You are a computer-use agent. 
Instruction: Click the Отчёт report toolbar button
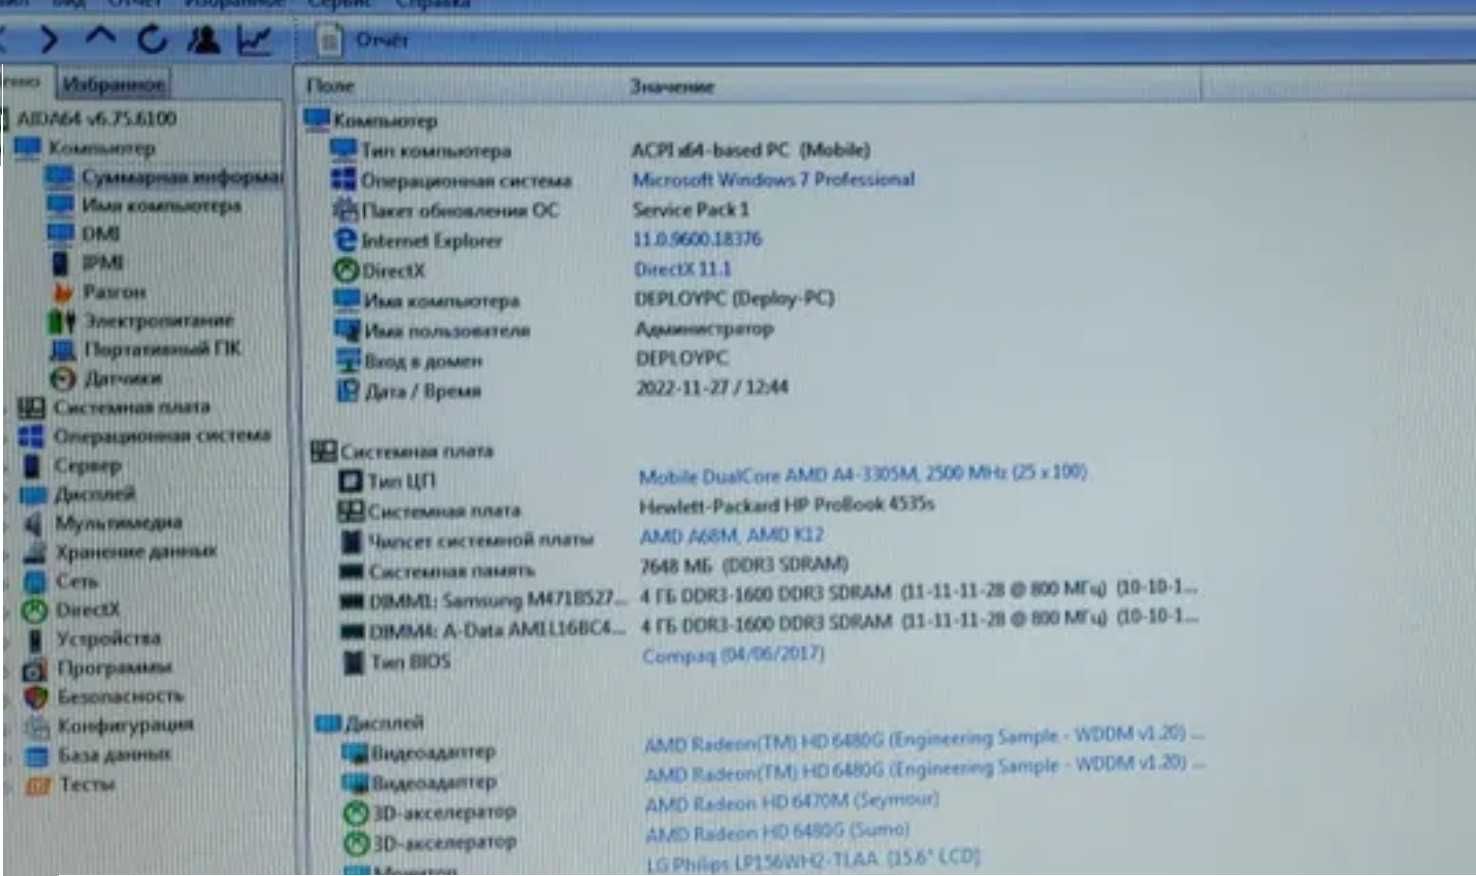364,40
